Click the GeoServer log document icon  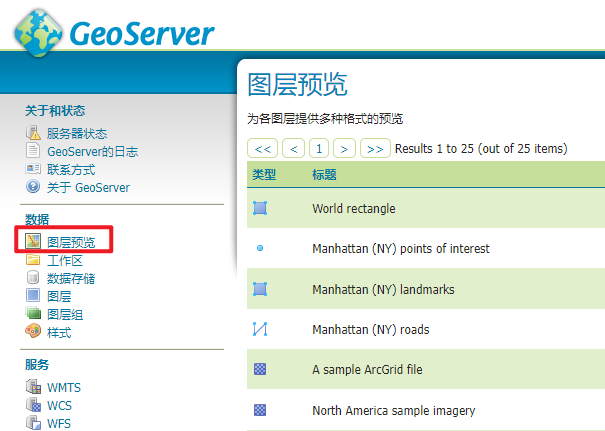(33, 150)
